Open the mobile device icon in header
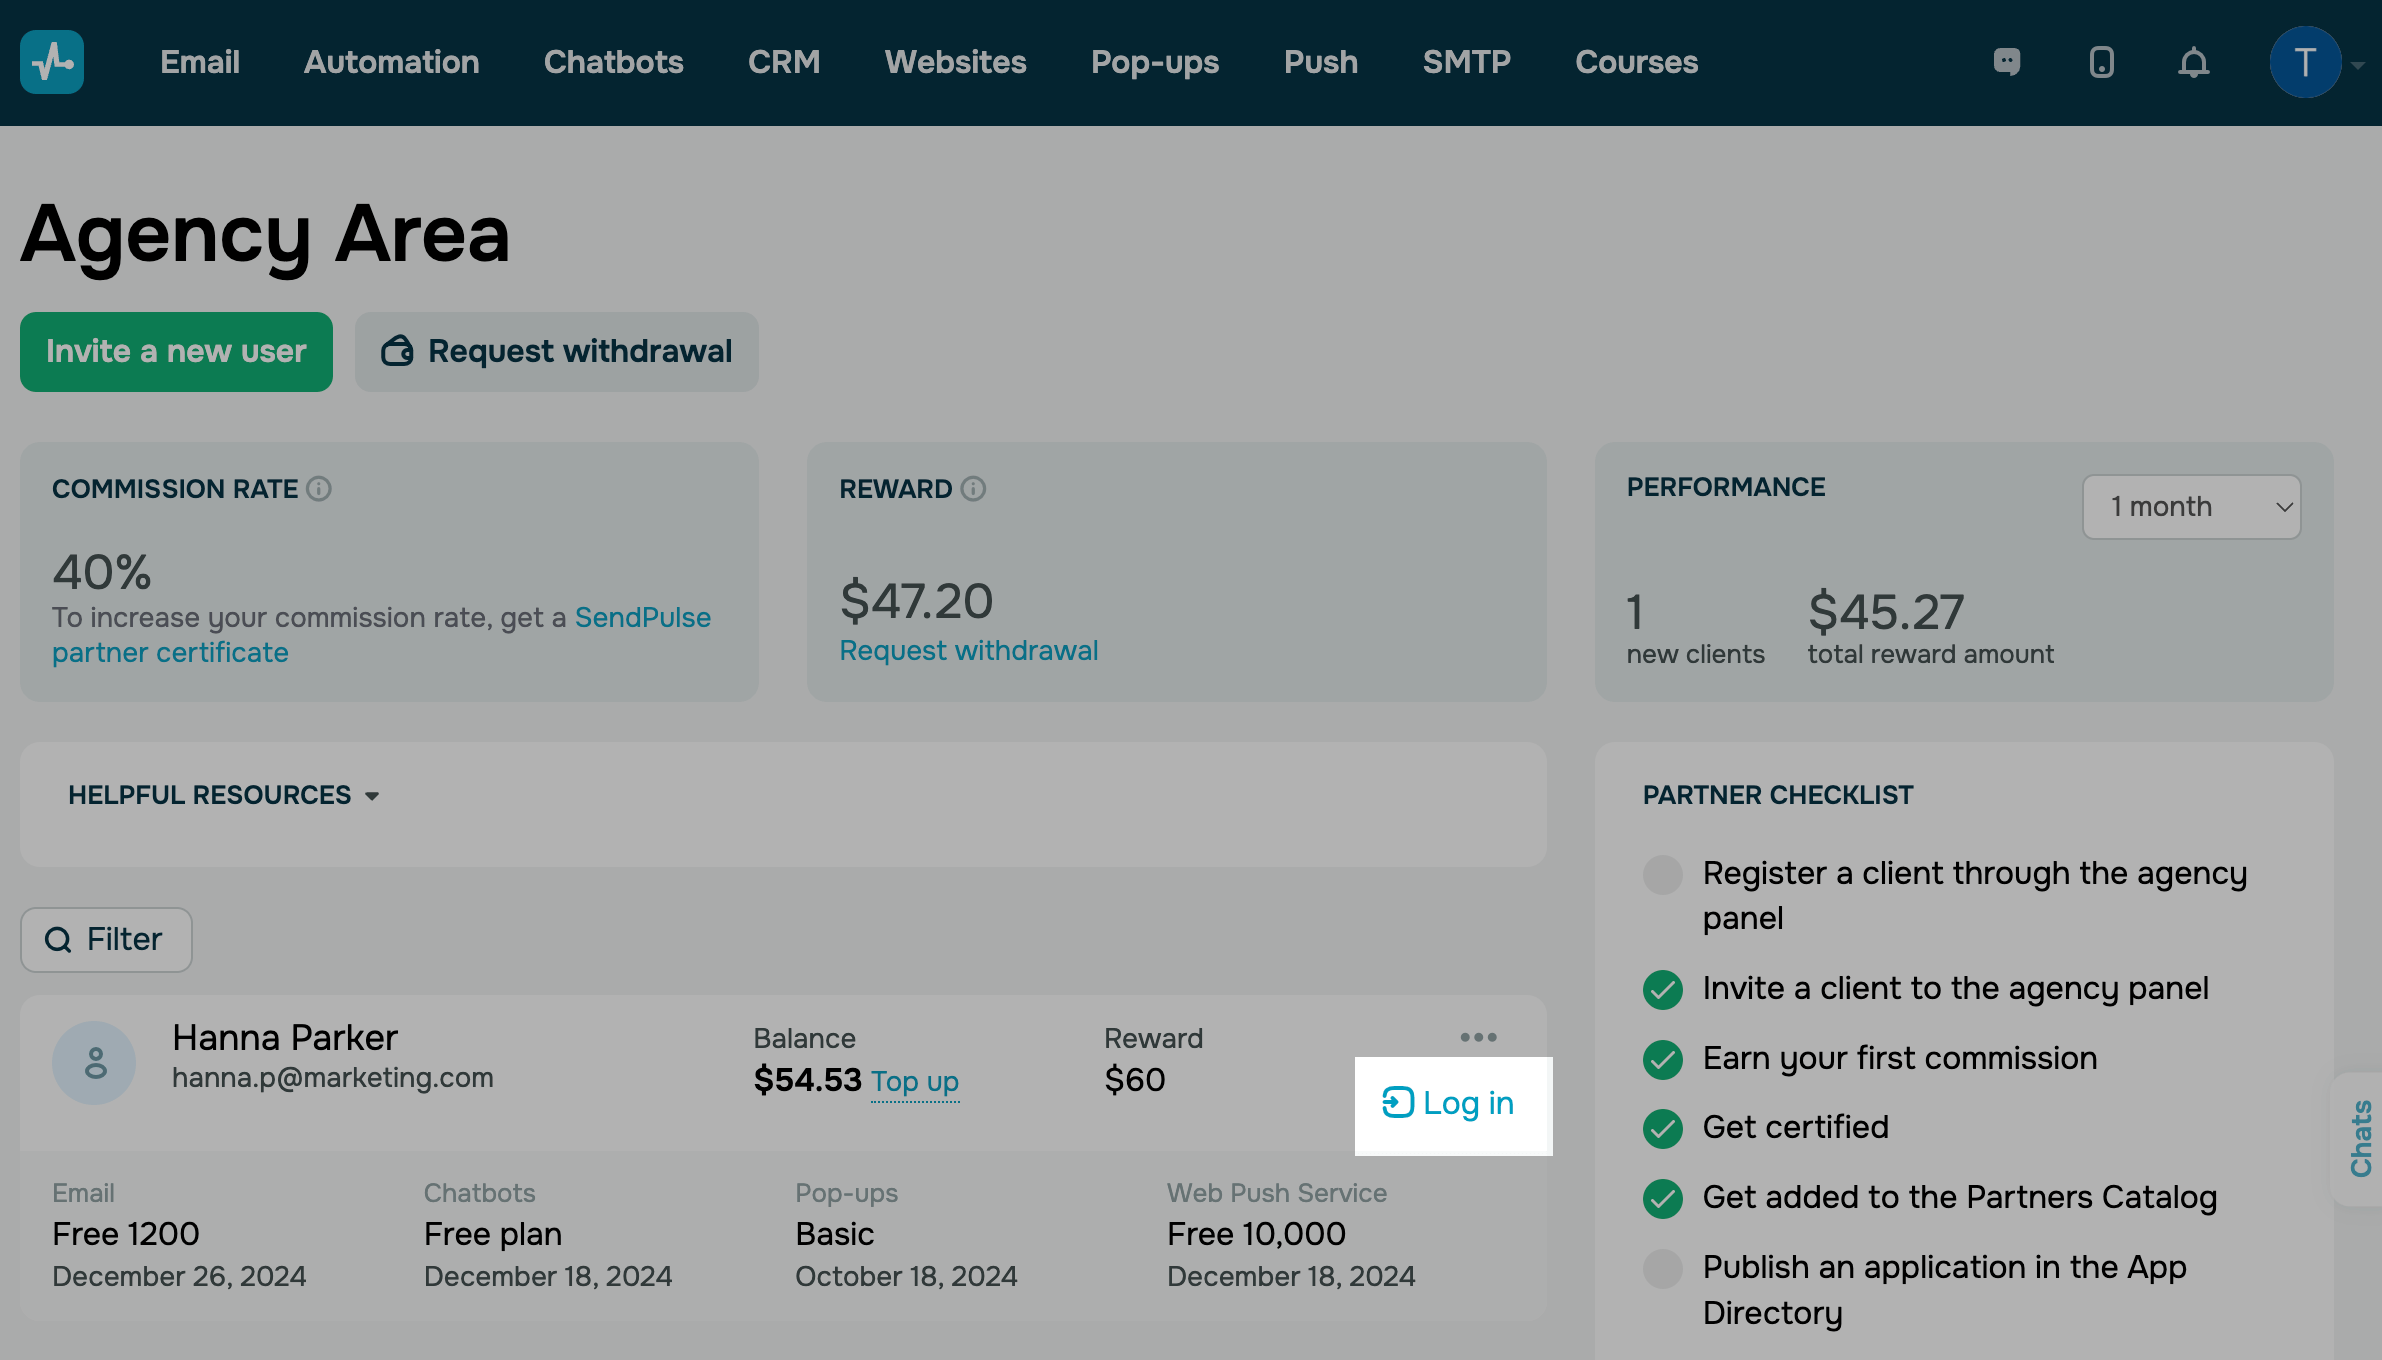 pos(2101,62)
